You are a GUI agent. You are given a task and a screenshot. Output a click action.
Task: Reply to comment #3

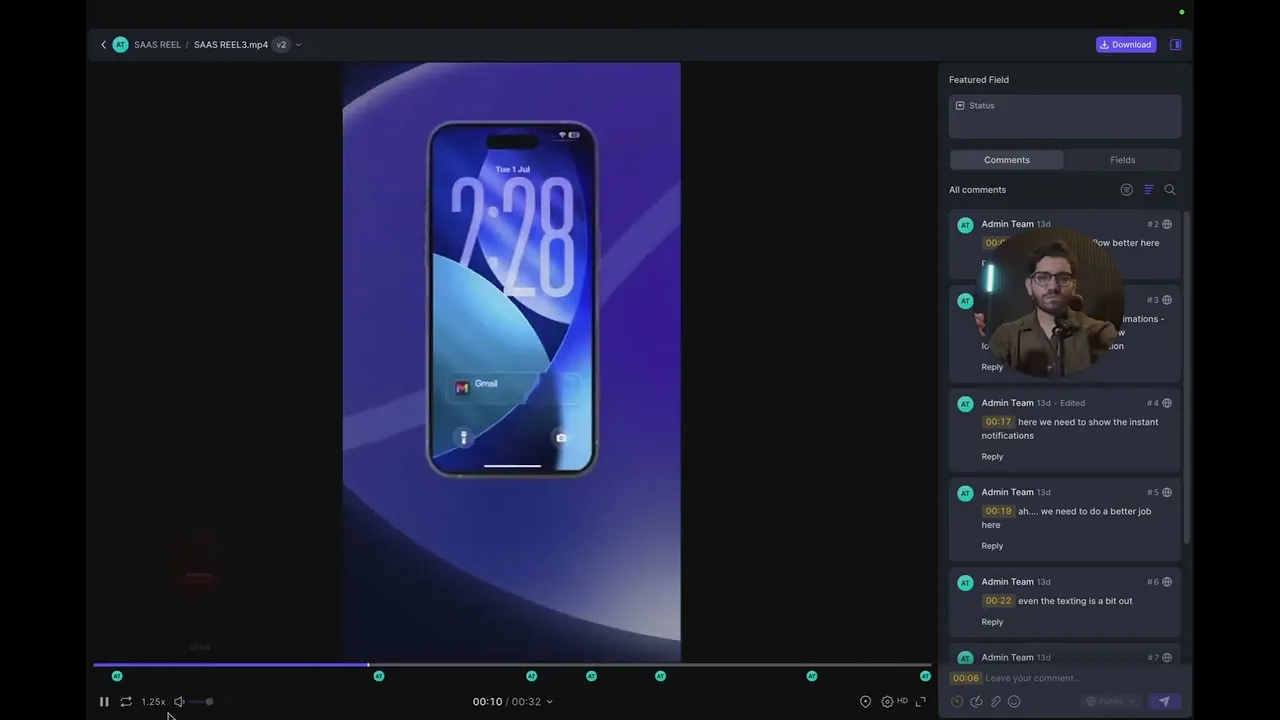click(992, 367)
